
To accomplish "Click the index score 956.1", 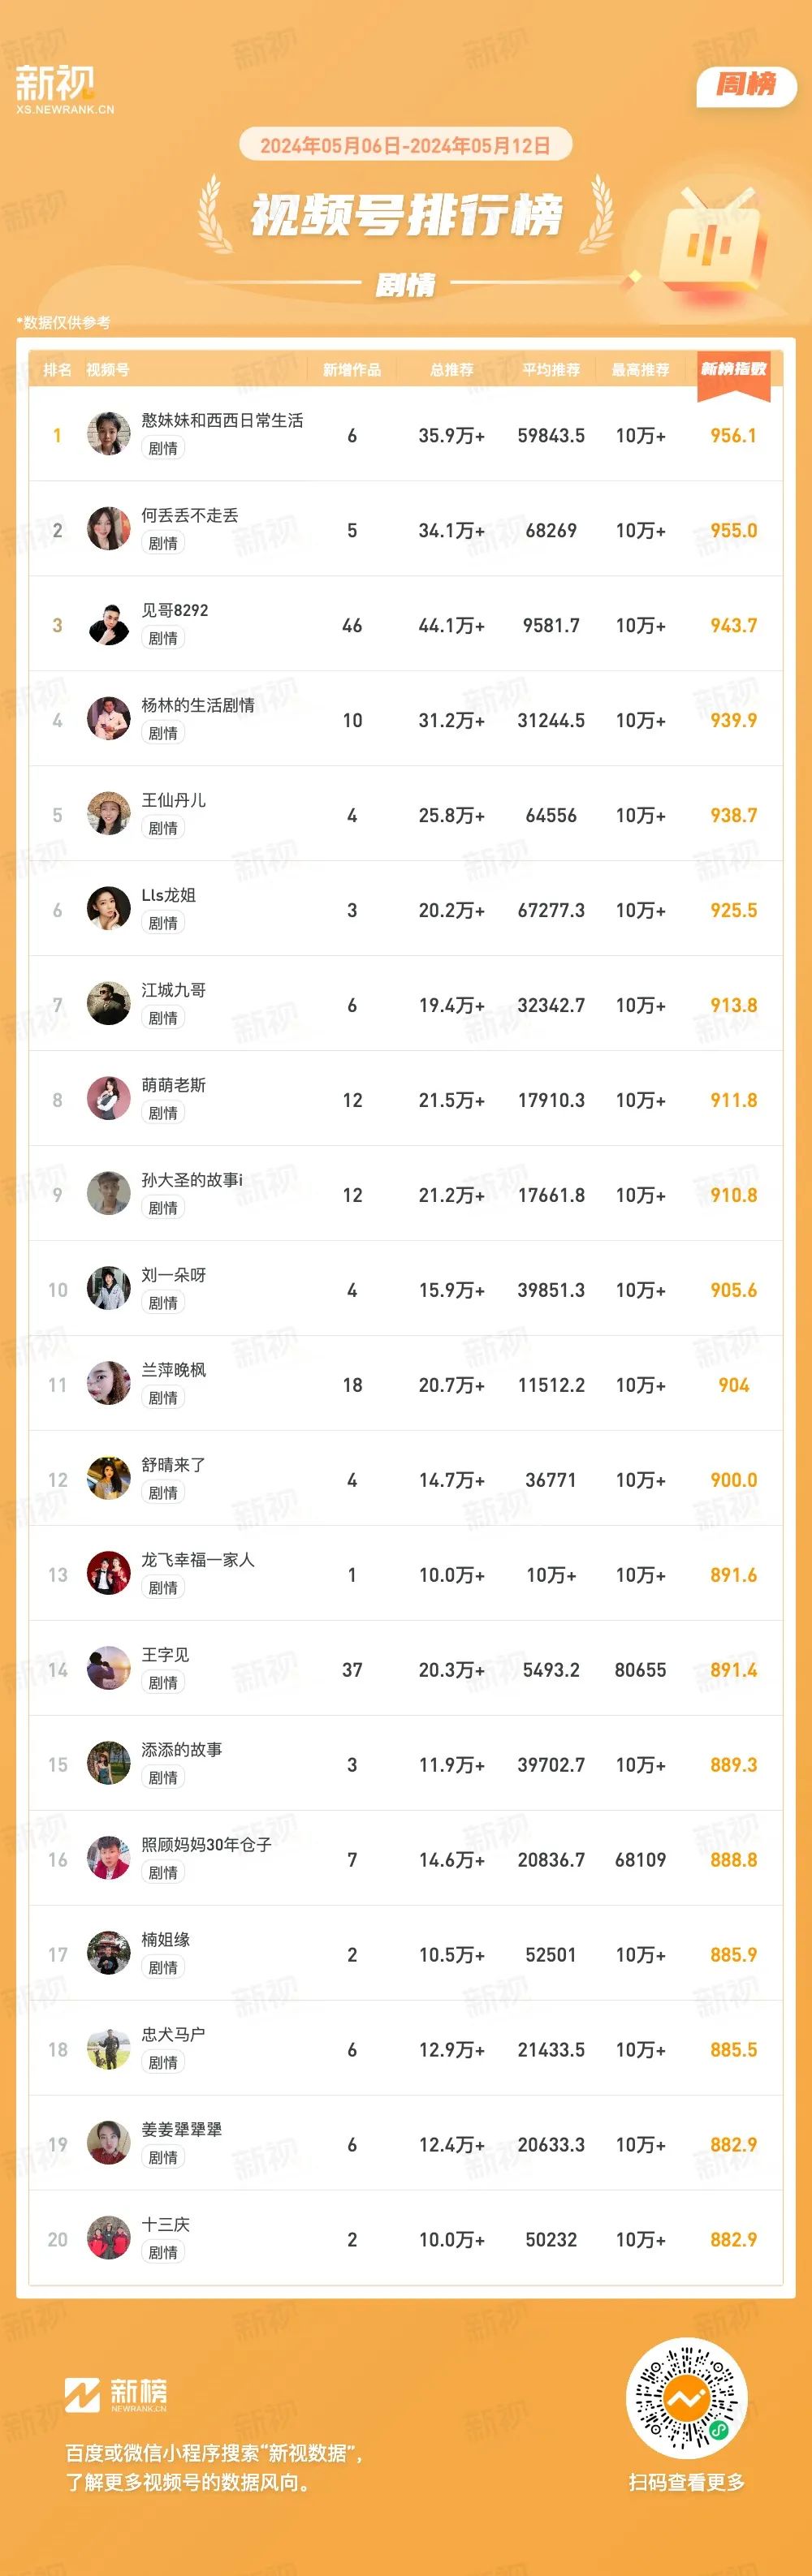I will click(733, 435).
